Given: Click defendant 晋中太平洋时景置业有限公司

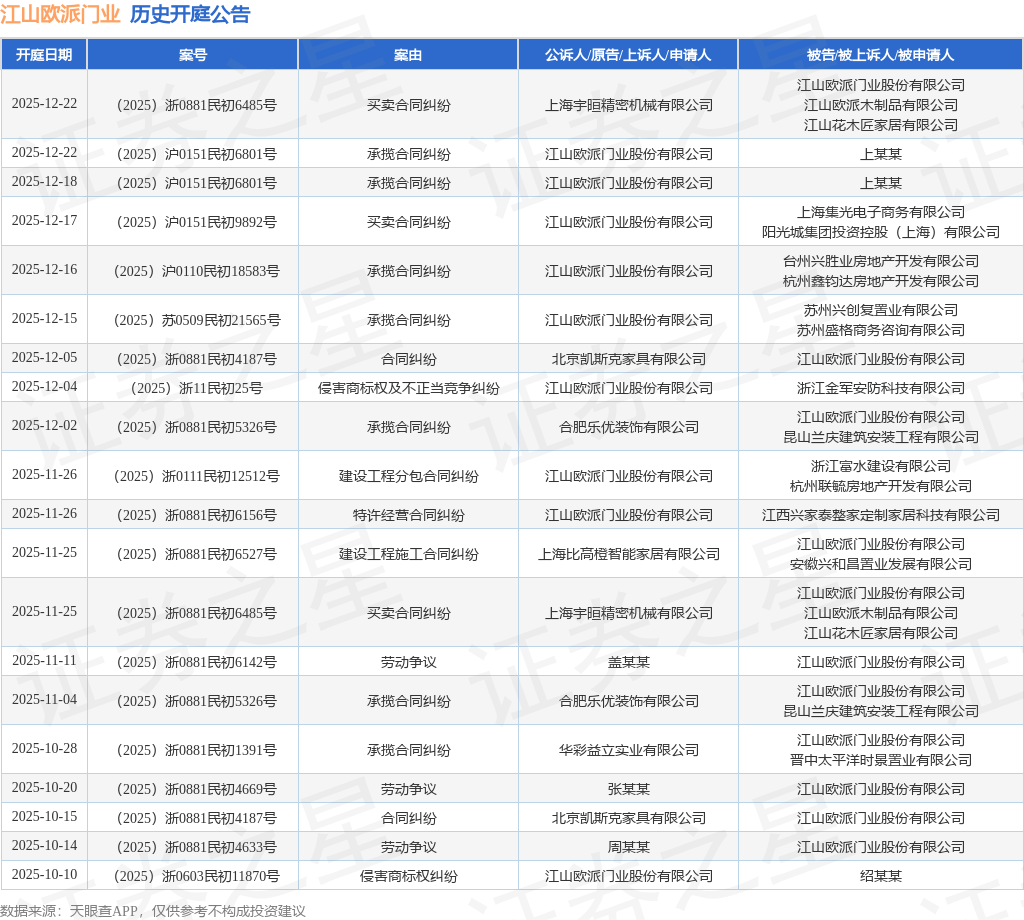Looking at the screenshot, I should point(880,760).
